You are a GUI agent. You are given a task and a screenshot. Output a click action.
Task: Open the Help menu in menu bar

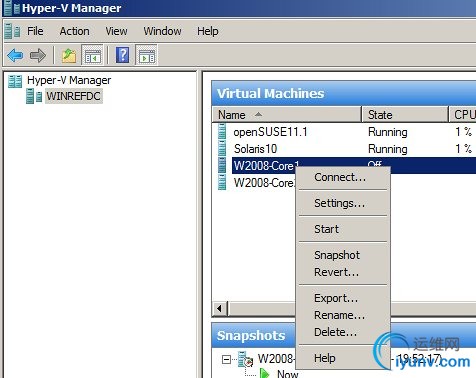click(208, 31)
